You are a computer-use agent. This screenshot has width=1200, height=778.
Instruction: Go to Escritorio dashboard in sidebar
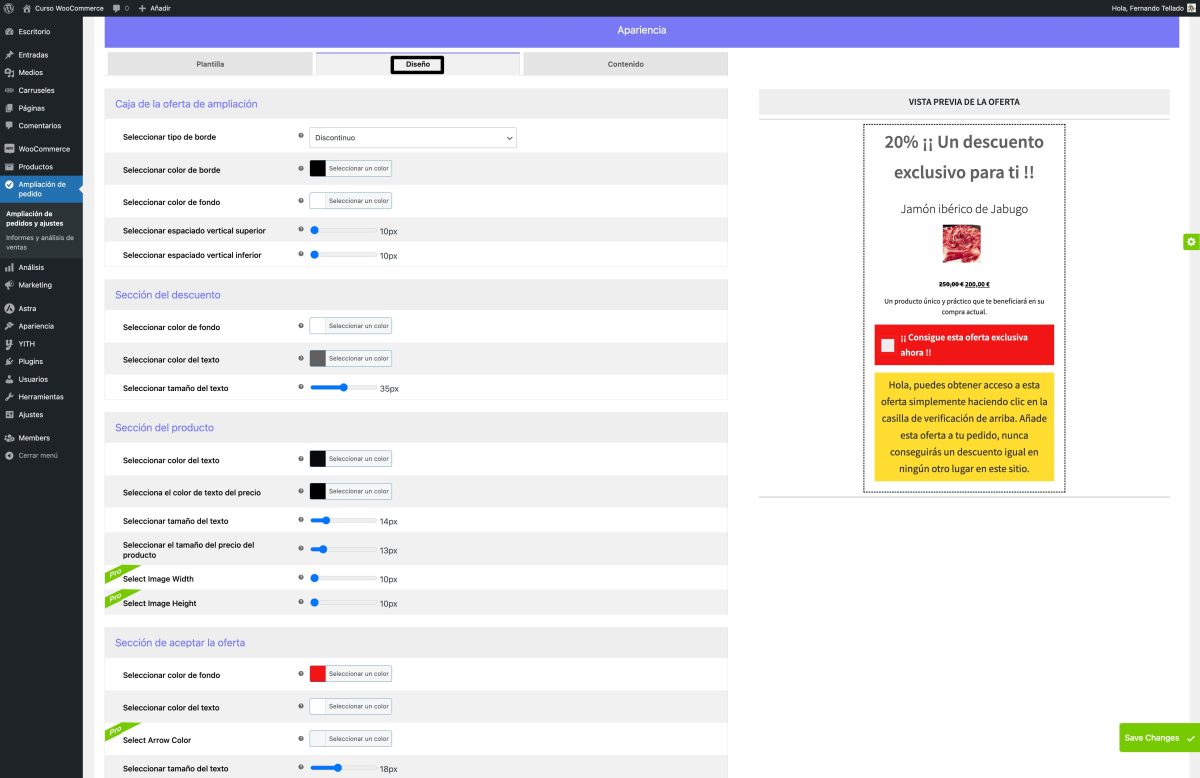[x=33, y=31]
